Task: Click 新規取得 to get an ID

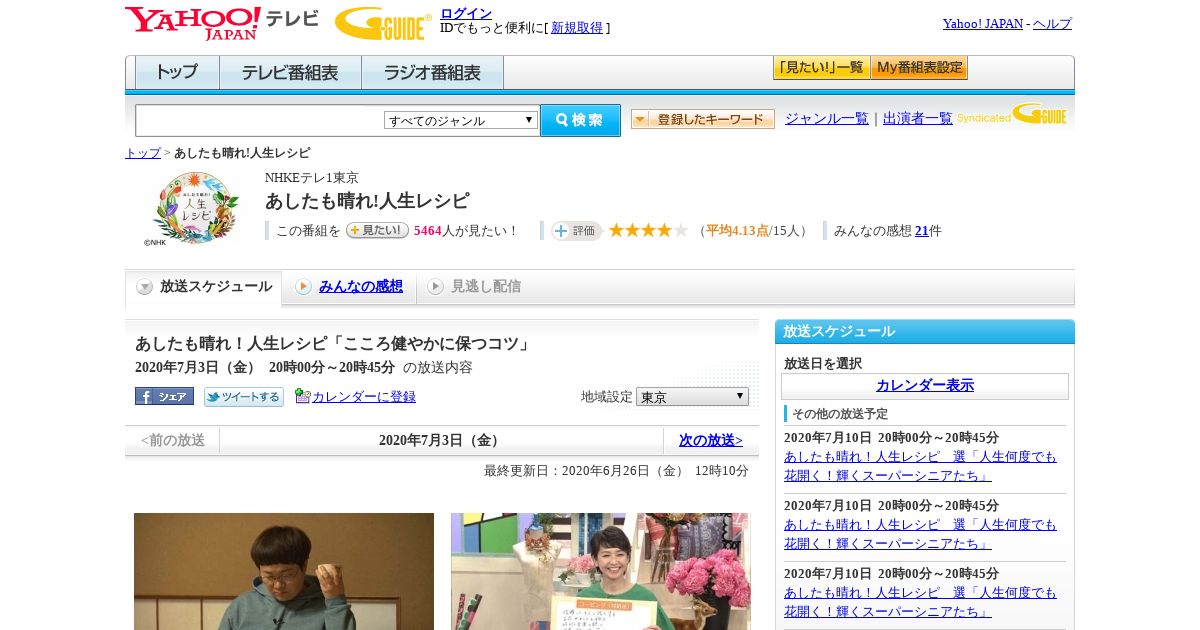Action: pos(577,28)
